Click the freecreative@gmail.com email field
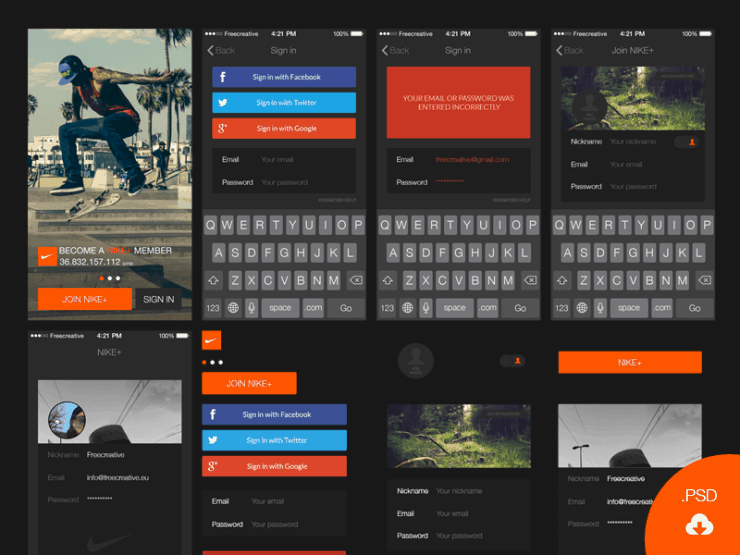Viewport: 740px width, 555px height. click(x=471, y=160)
